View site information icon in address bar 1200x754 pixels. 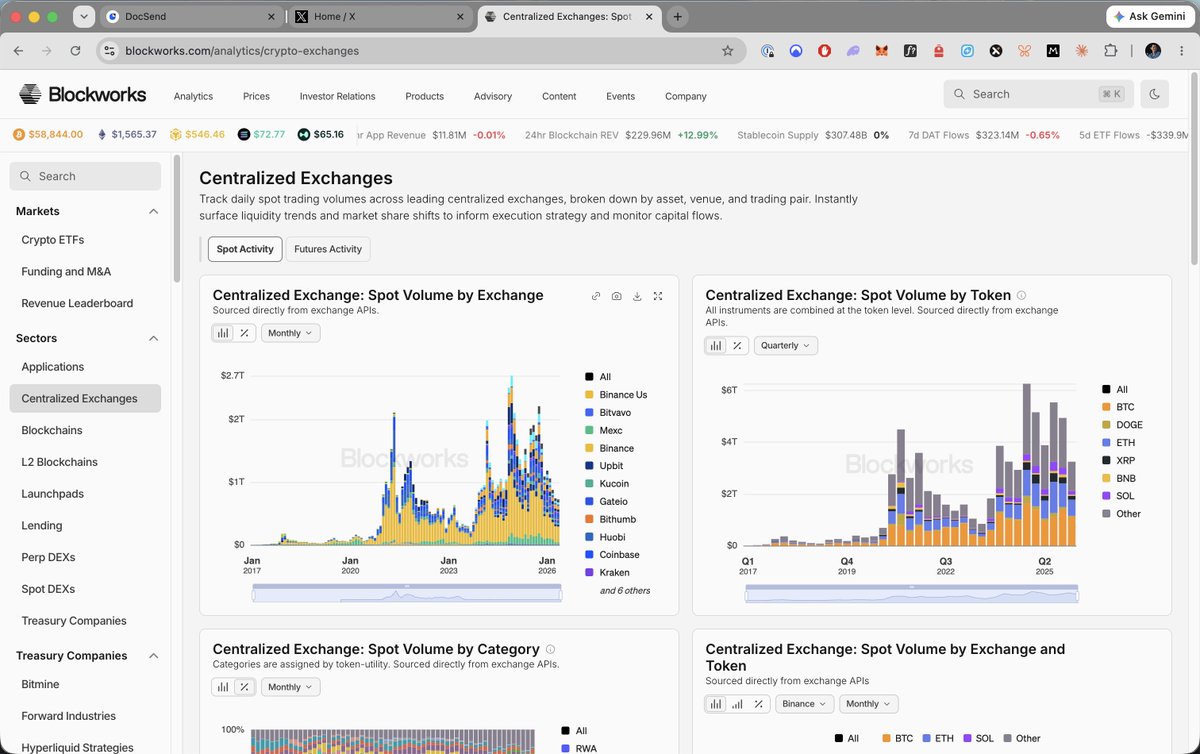click(110, 51)
